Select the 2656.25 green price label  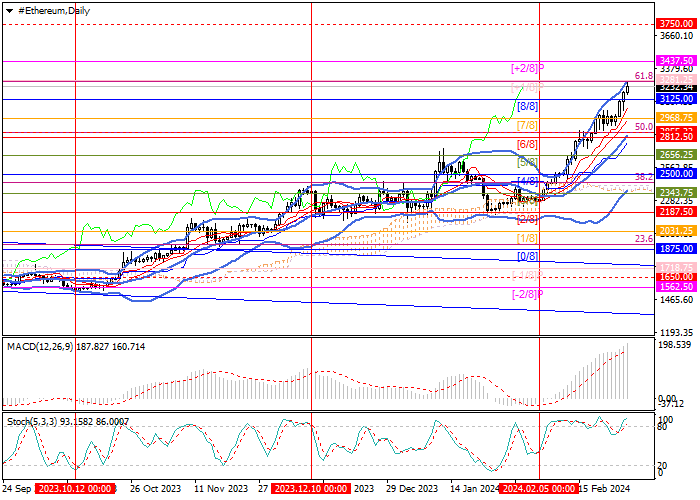[675, 154]
